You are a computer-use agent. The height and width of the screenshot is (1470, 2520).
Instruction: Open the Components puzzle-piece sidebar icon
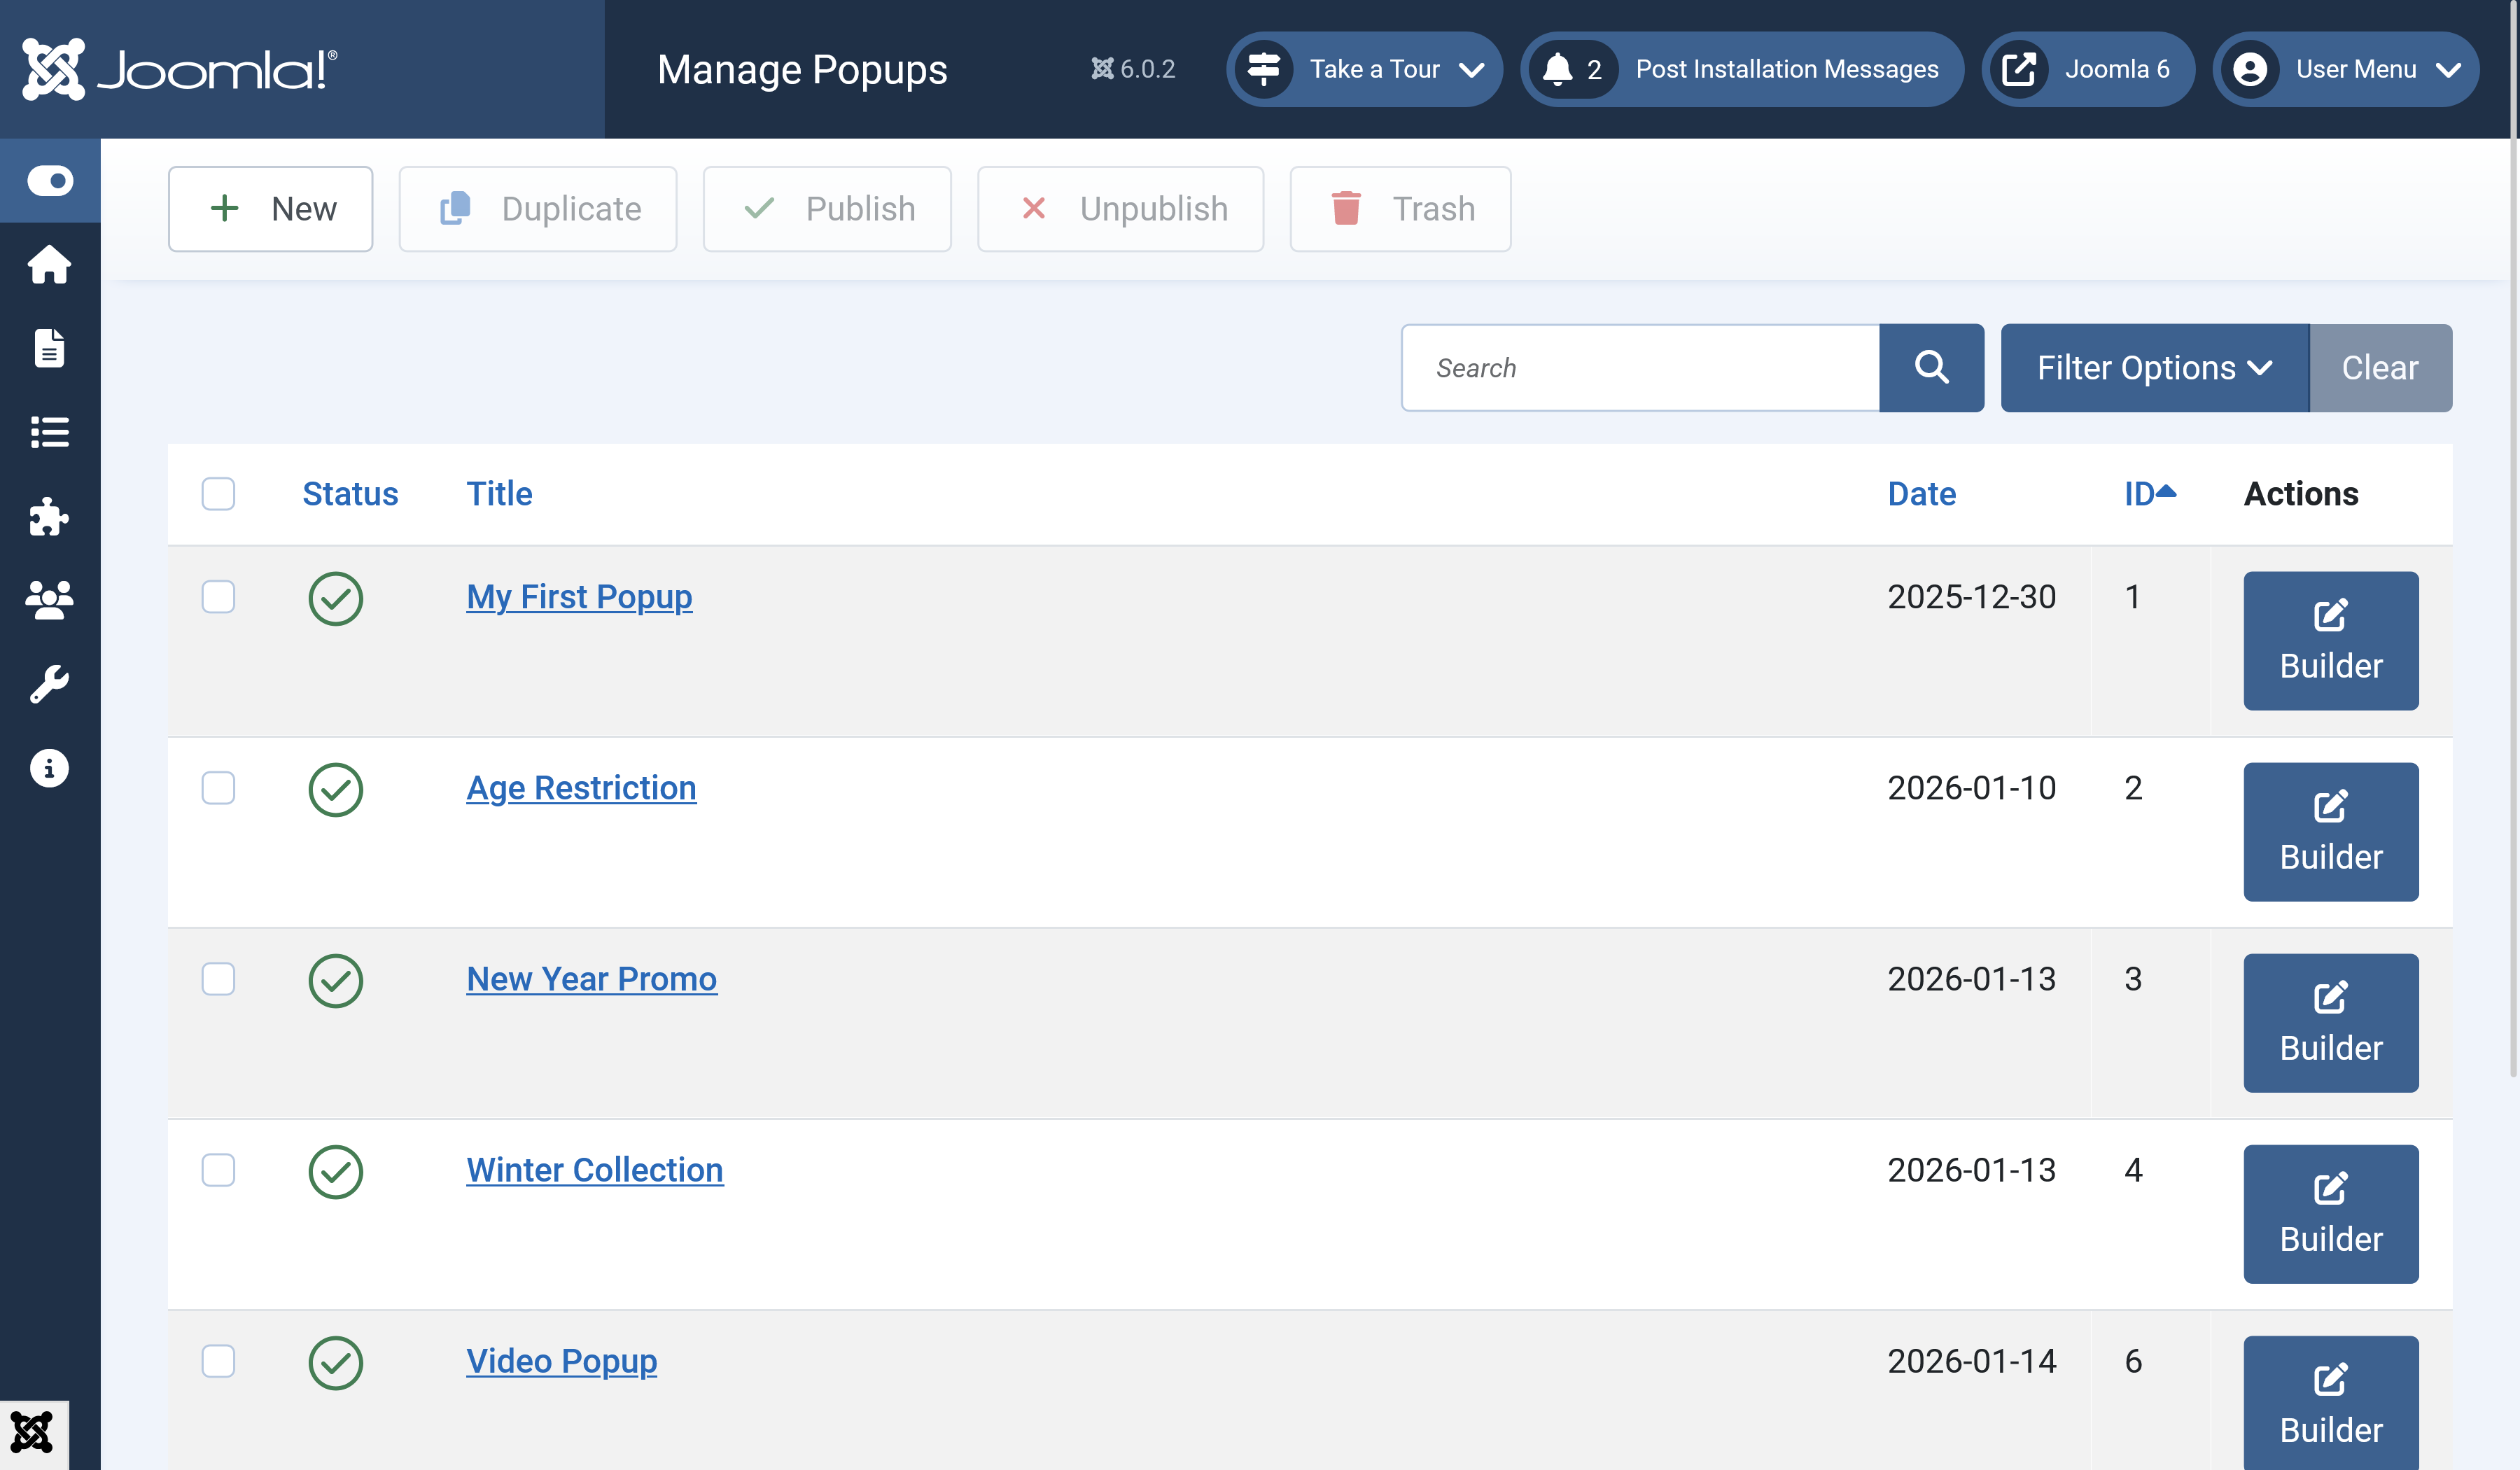tap(50, 516)
